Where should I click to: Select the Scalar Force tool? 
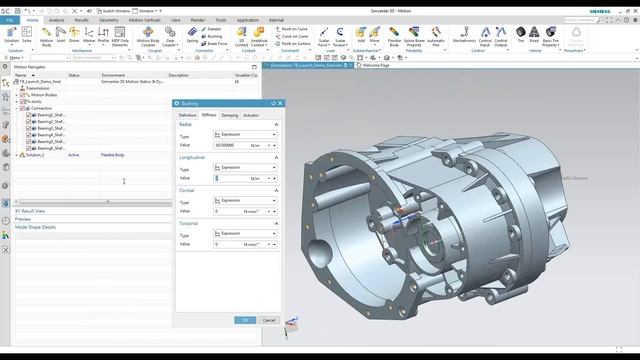(x=324, y=36)
